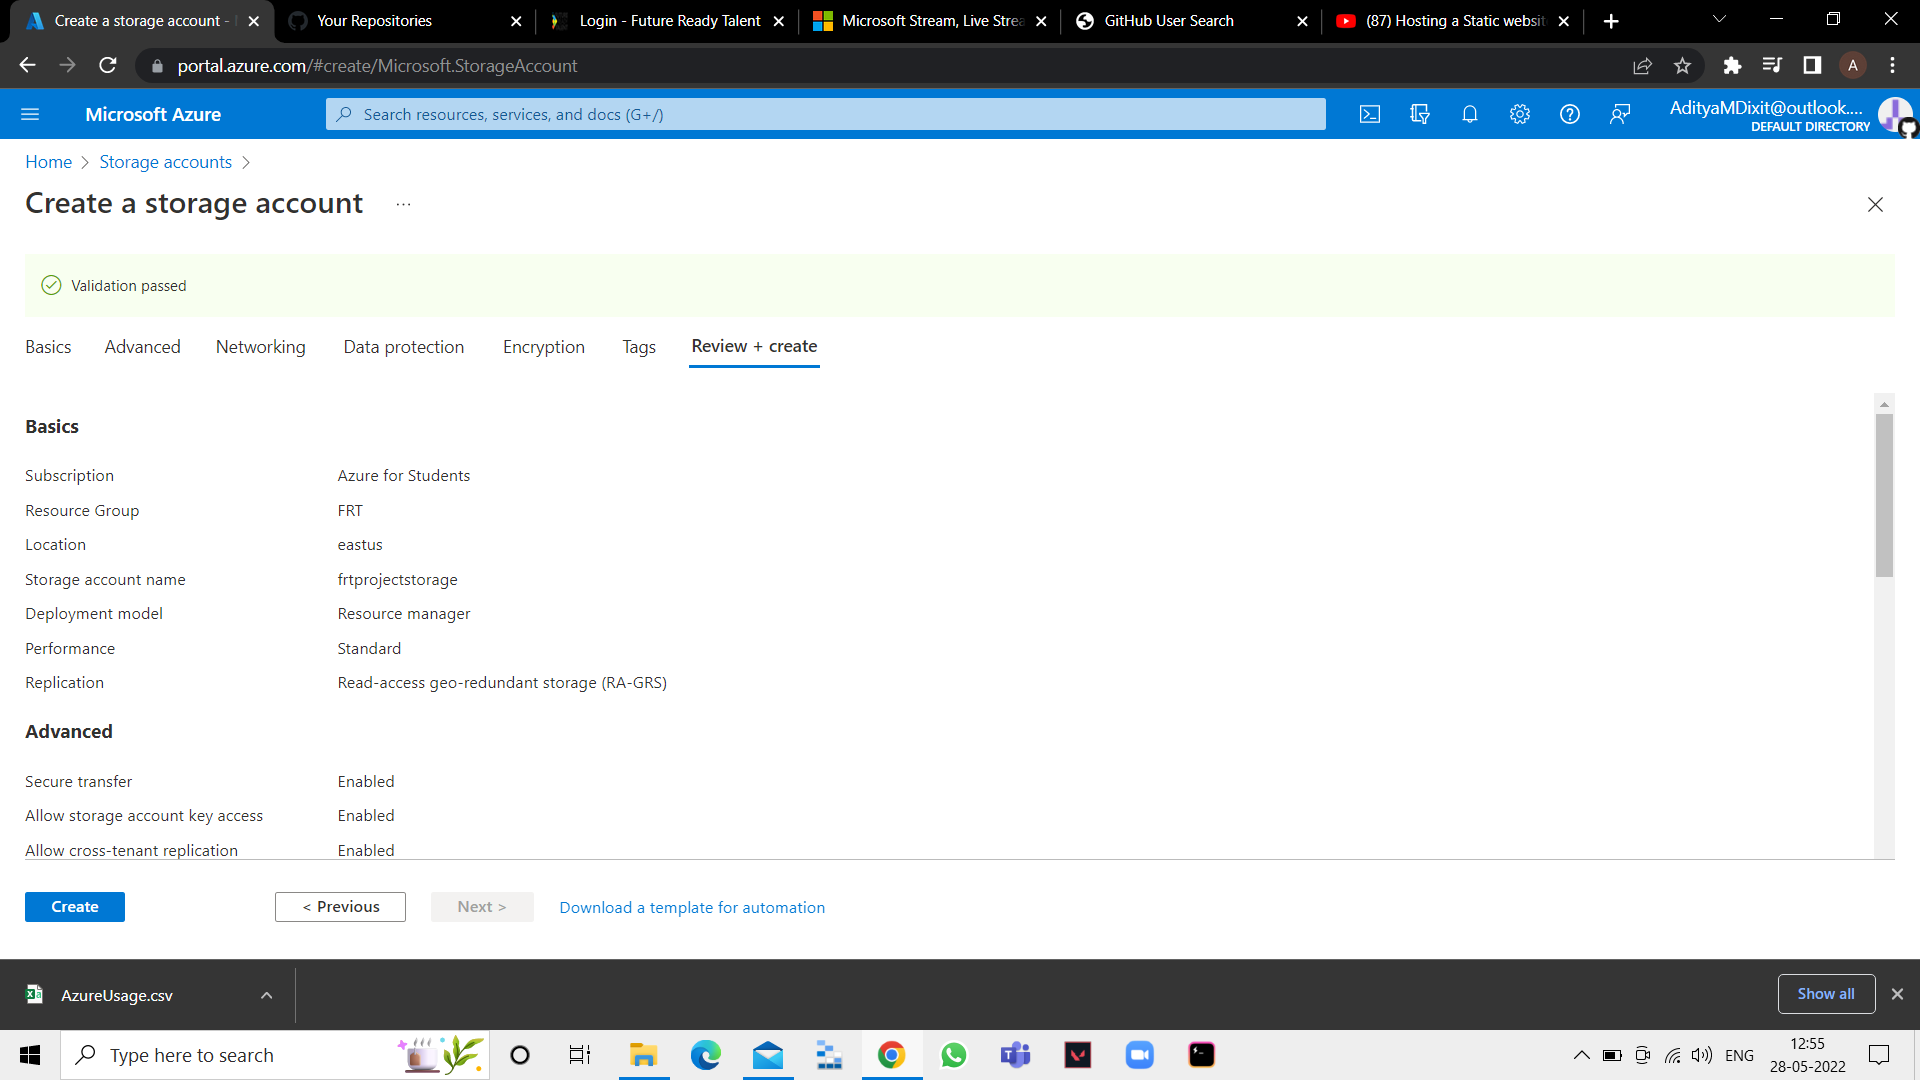Image resolution: width=1920 pixels, height=1080 pixels.
Task: Open the portal hamburger menu
Action: [x=30, y=114]
